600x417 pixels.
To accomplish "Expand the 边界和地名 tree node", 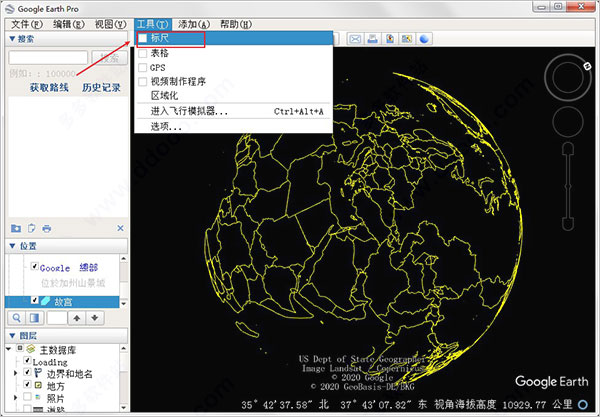I will [15, 373].
